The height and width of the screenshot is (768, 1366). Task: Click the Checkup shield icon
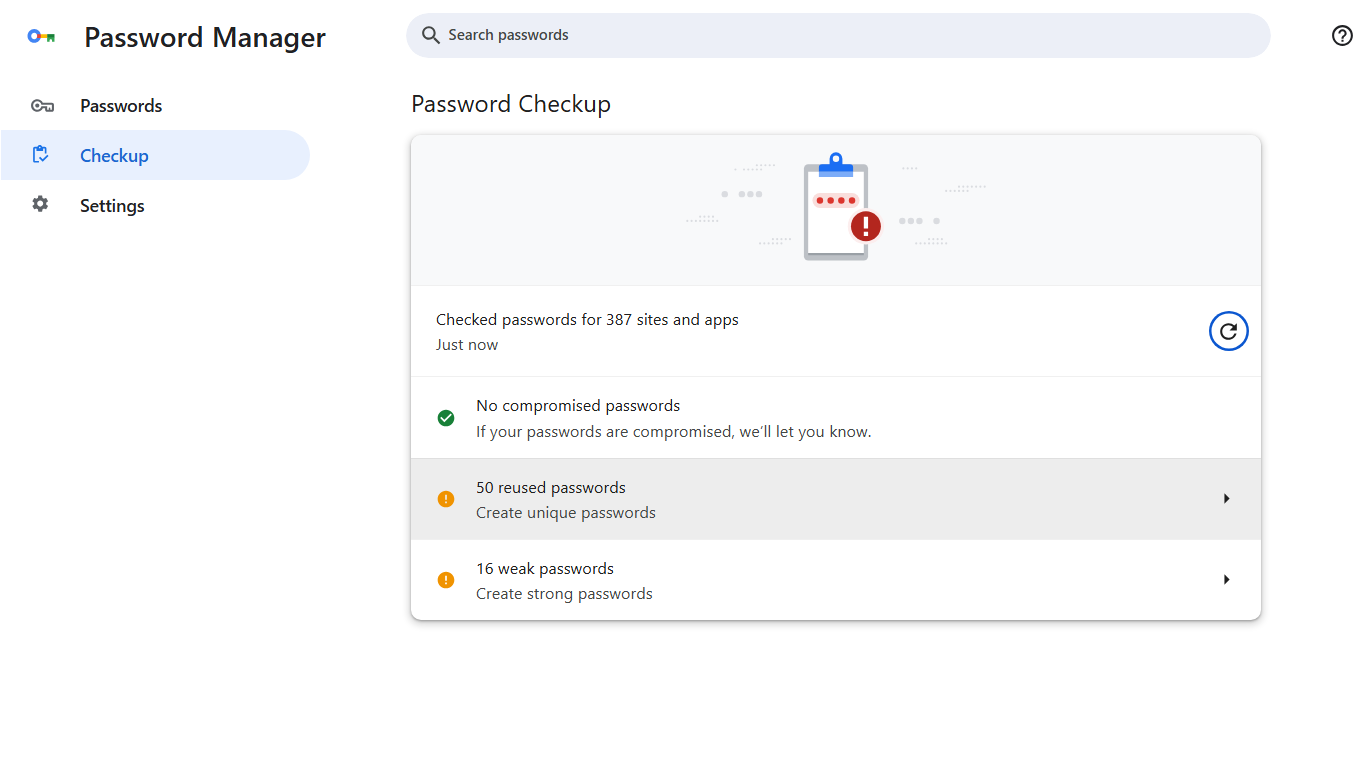click(41, 154)
